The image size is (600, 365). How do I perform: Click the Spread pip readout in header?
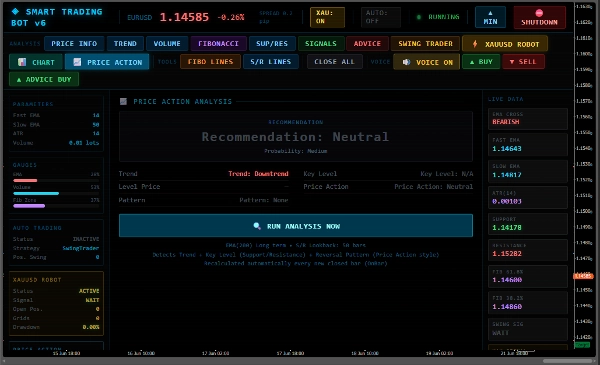point(276,17)
